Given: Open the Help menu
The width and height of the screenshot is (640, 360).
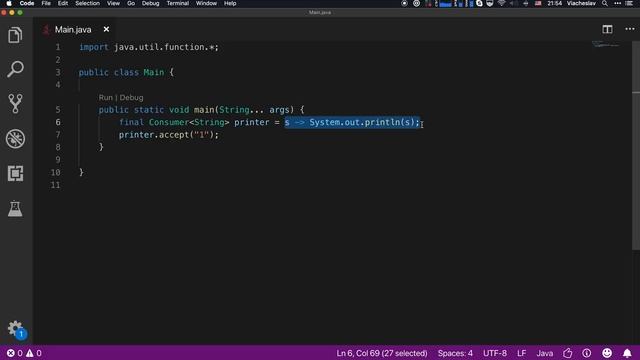Looking at the screenshot, I should pyautogui.click(x=230, y=3).
